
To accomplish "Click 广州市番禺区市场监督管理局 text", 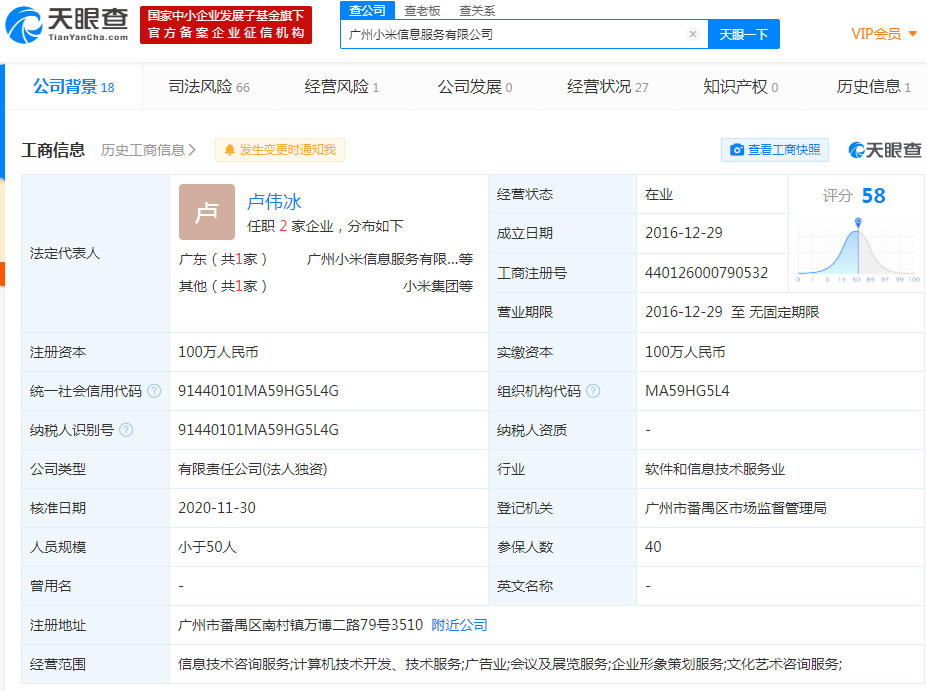I will (735, 508).
